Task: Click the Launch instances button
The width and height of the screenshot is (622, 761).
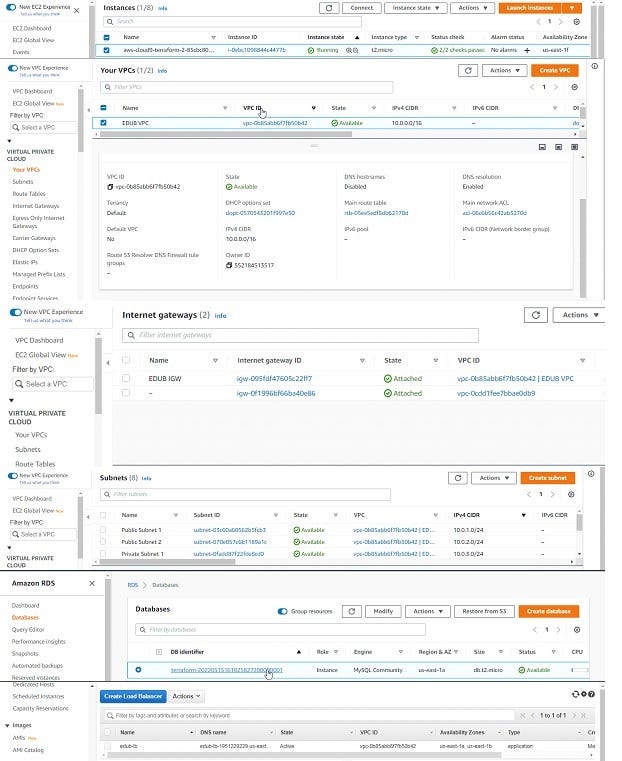Action: pyautogui.click(x=529, y=8)
